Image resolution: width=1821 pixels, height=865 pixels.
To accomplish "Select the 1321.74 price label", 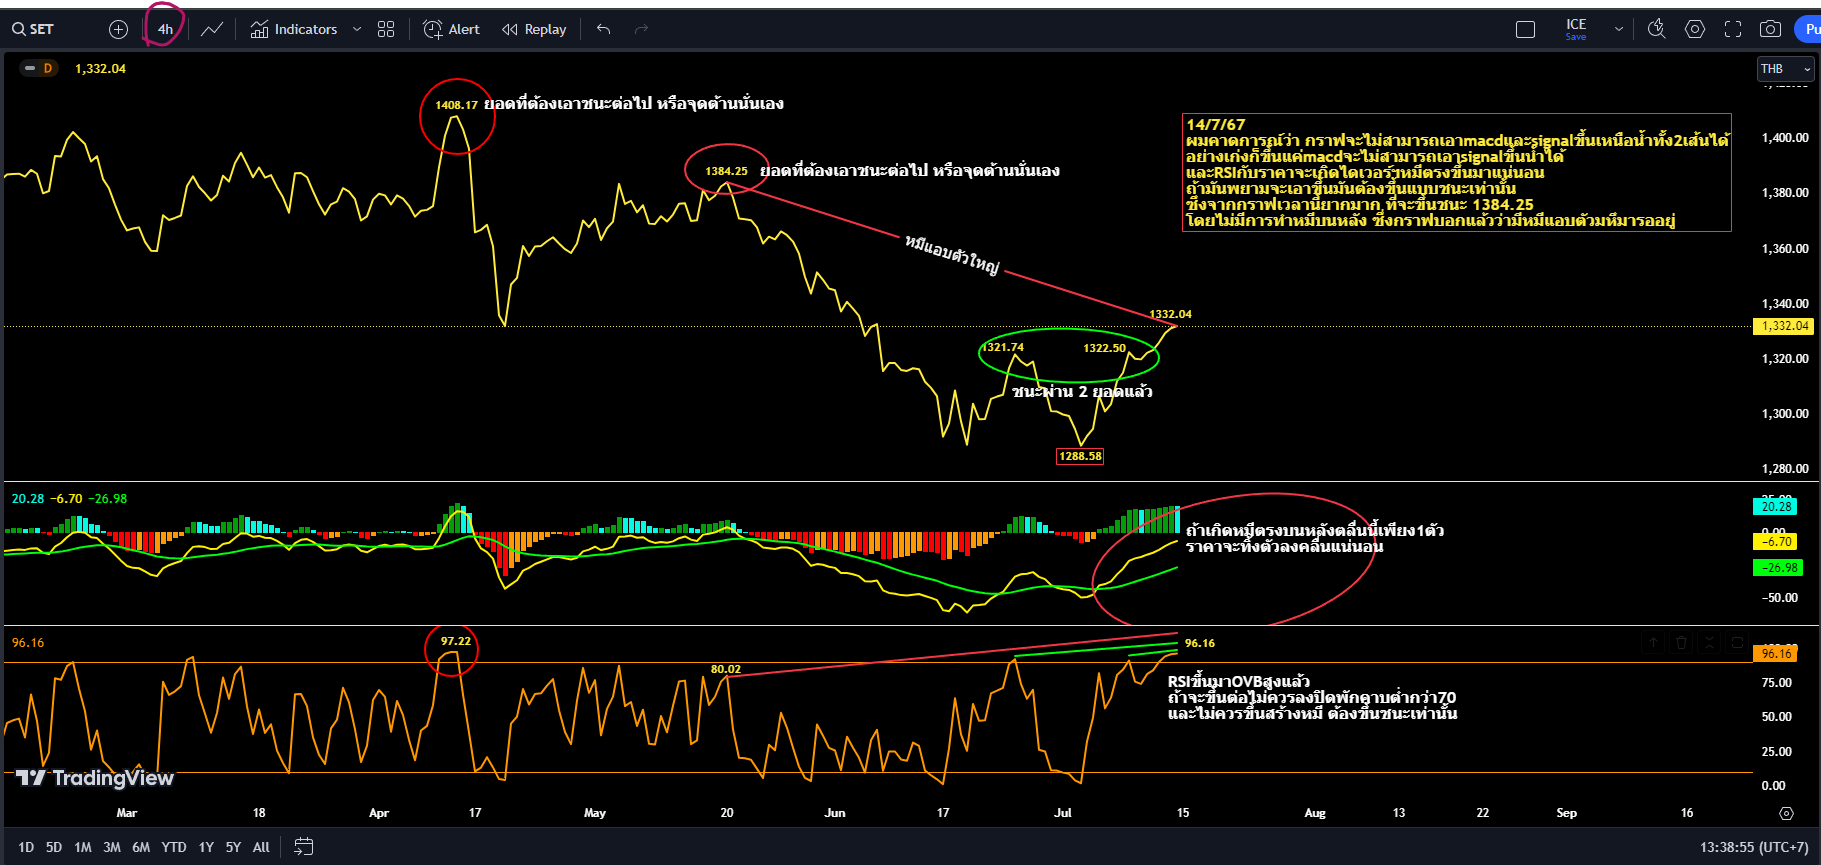I will 1003,348.
